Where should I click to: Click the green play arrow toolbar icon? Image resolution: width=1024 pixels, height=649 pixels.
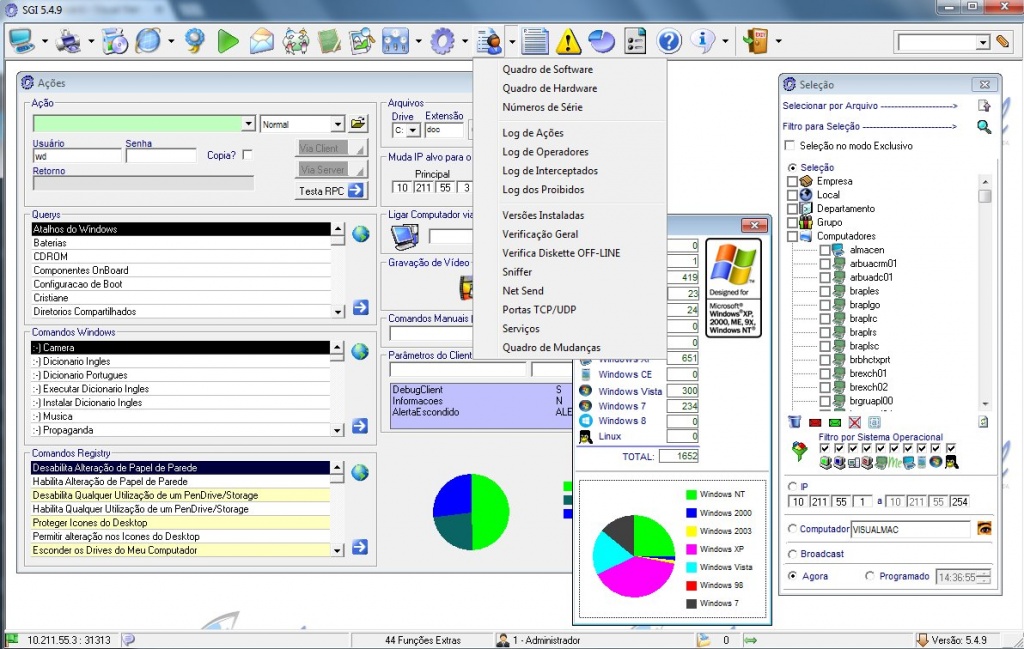point(227,41)
